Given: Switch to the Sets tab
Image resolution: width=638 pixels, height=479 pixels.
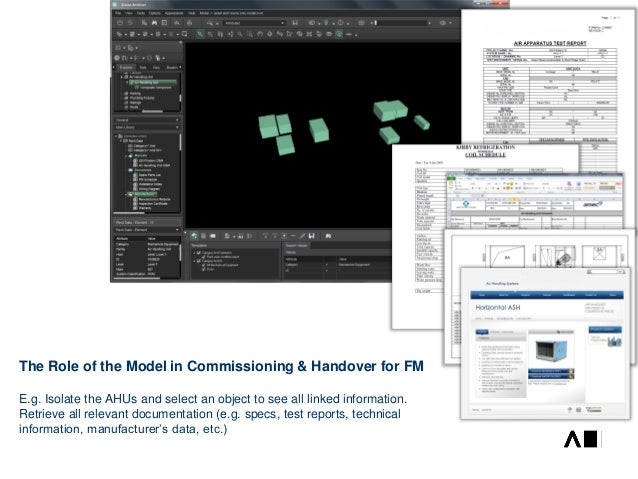Looking at the screenshot, I should [x=140, y=68].
